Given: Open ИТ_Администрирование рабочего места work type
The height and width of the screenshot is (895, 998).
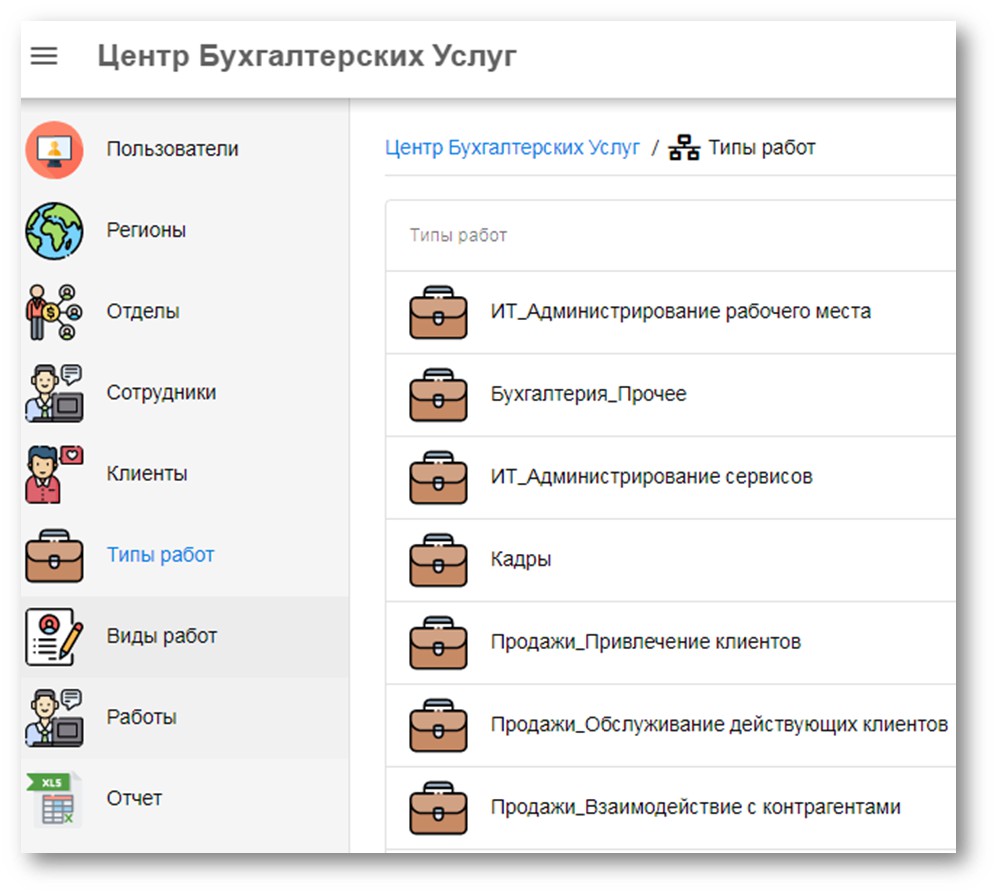Looking at the screenshot, I should click(670, 312).
